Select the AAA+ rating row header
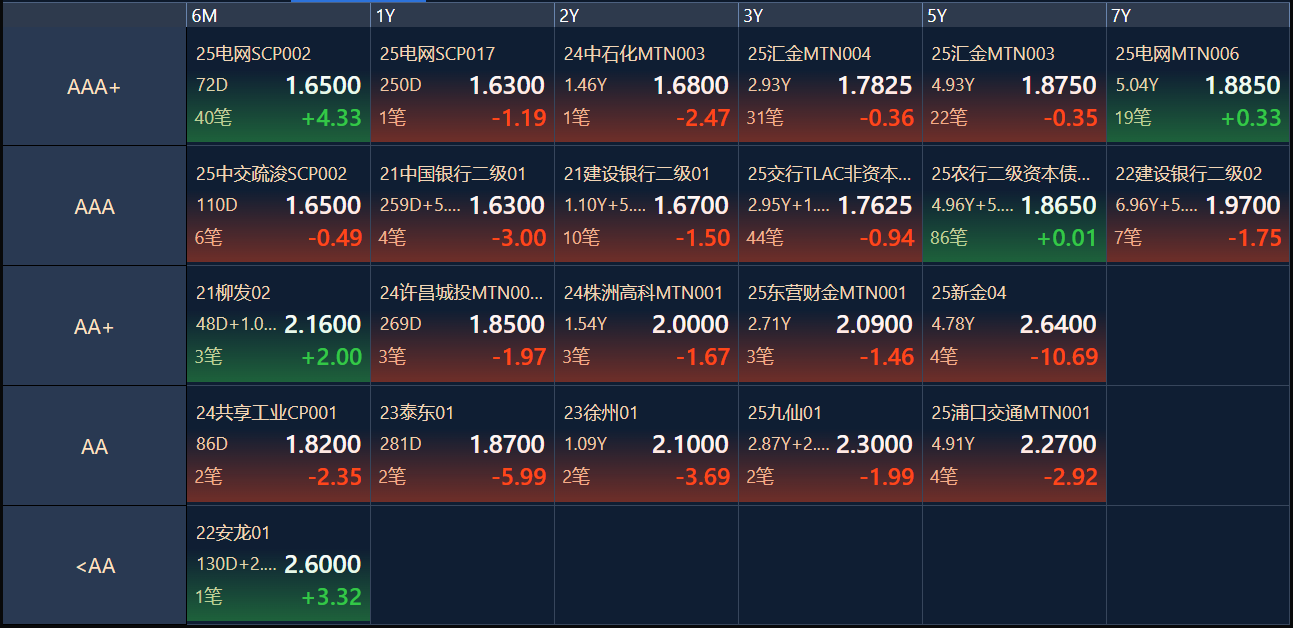This screenshot has width=1293, height=628. (x=94, y=87)
